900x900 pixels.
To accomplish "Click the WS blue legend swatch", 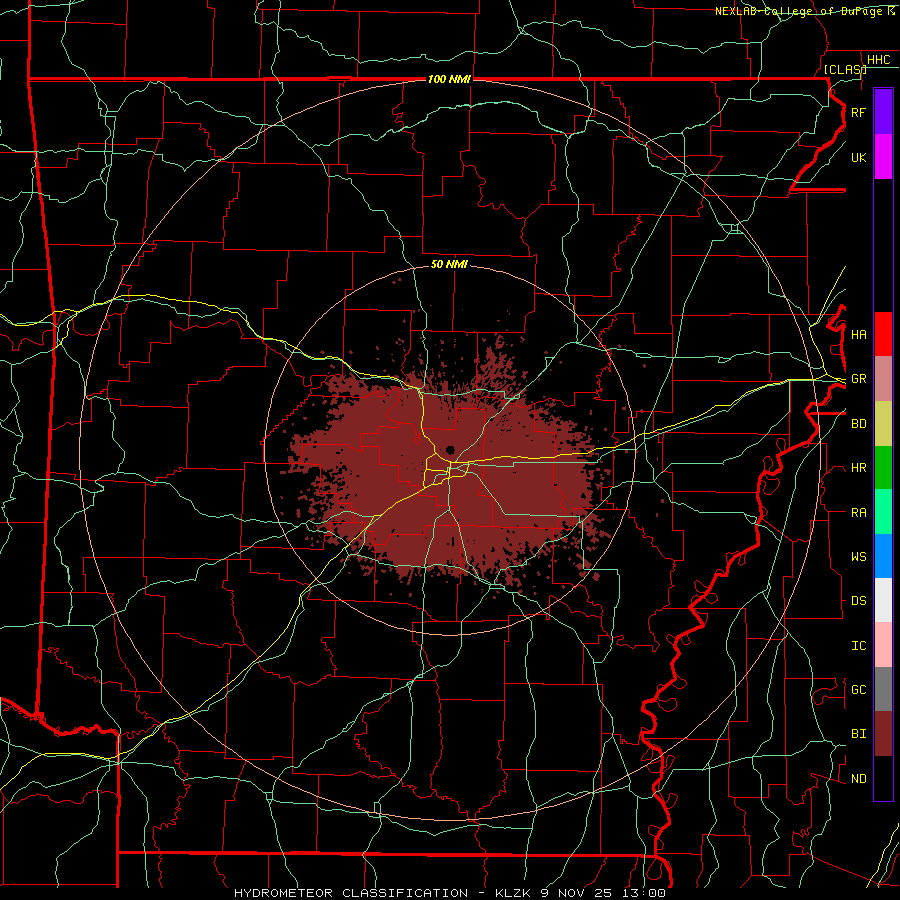I will pyautogui.click(x=883, y=556).
